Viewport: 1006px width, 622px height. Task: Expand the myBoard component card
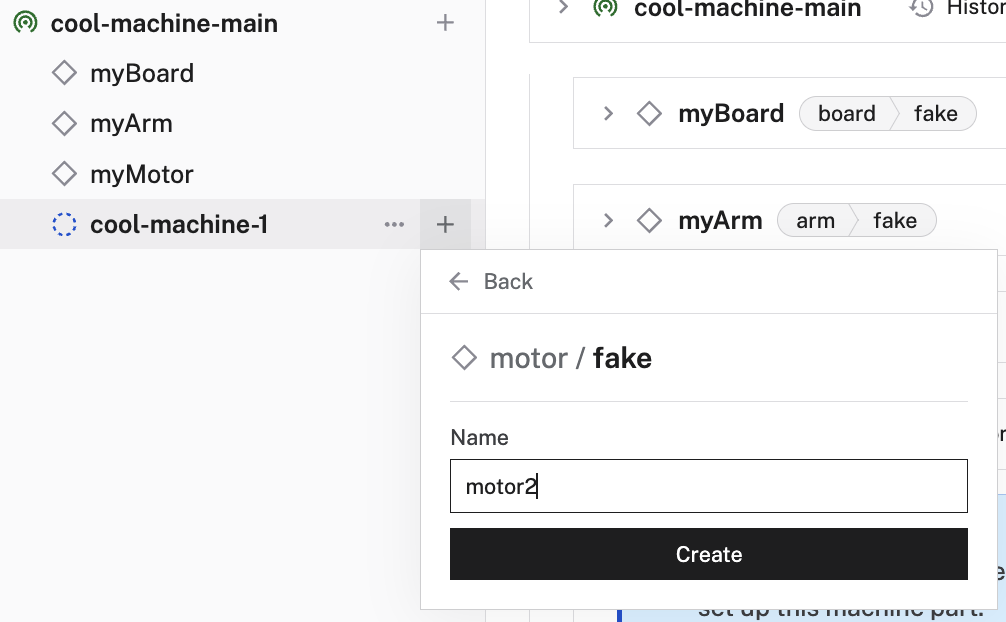(611, 113)
